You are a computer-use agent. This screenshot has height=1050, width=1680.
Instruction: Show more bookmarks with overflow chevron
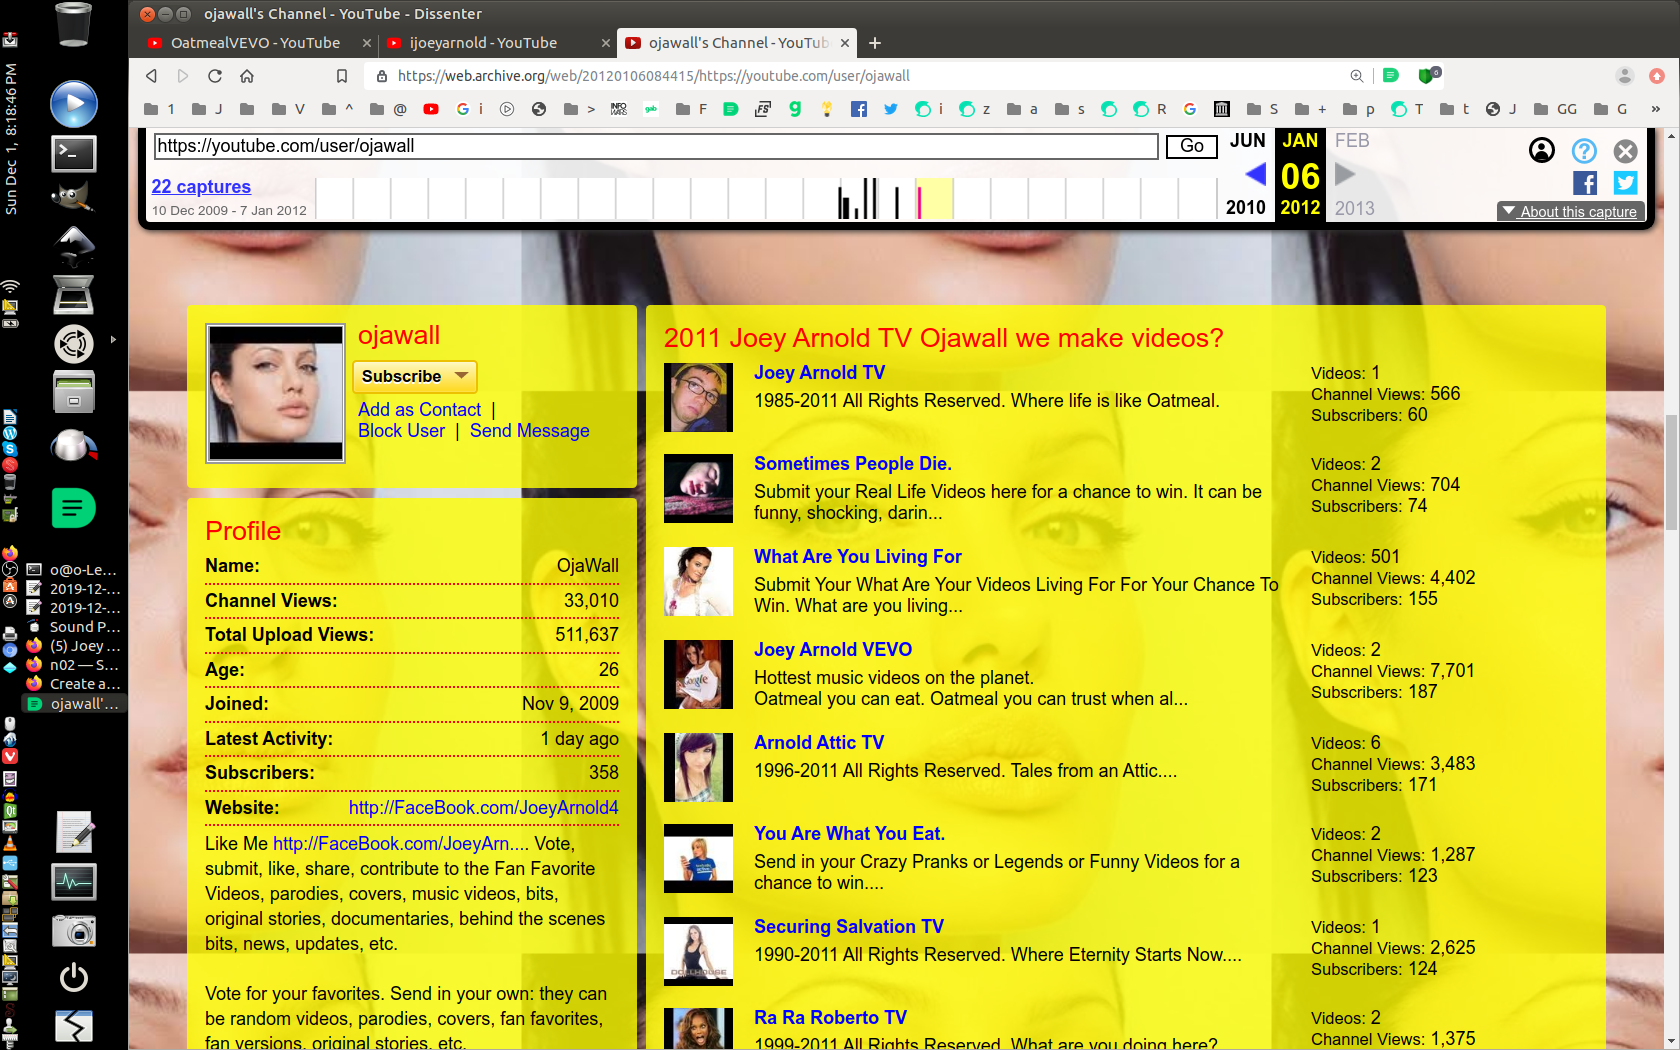[x=1655, y=109]
